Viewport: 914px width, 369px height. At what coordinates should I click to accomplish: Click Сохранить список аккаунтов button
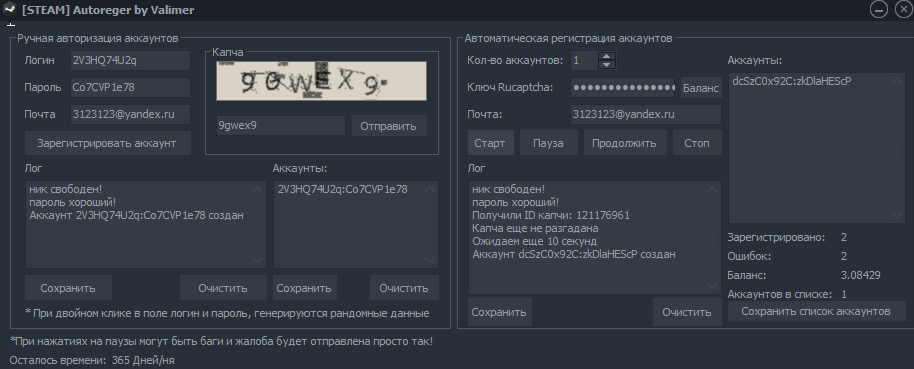(x=816, y=311)
